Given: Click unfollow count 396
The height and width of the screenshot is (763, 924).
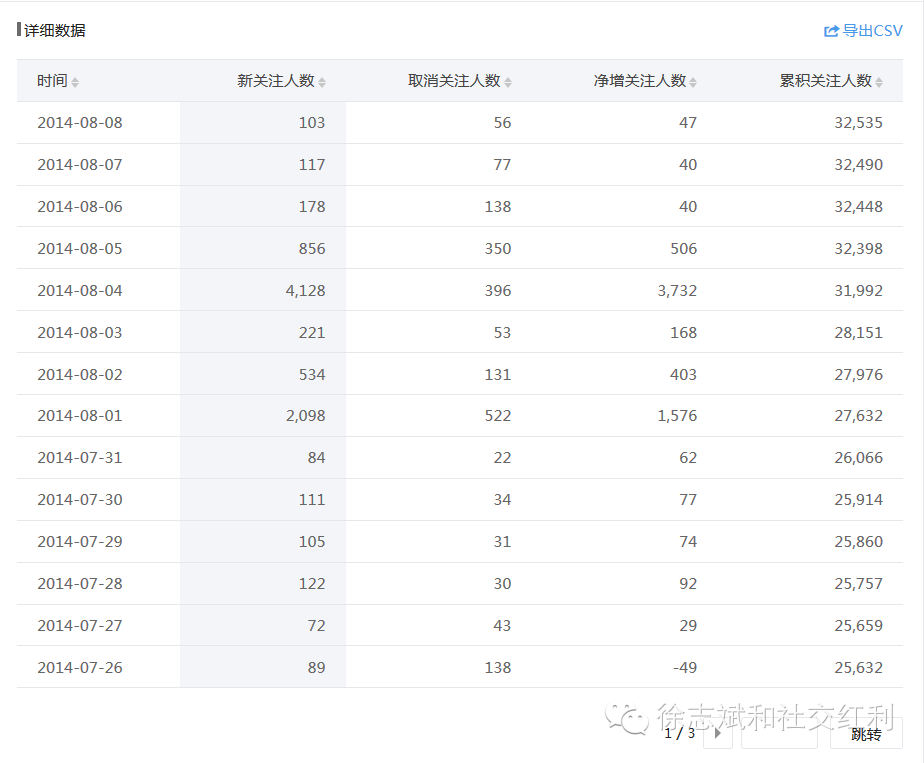Looking at the screenshot, I should click(x=498, y=290).
